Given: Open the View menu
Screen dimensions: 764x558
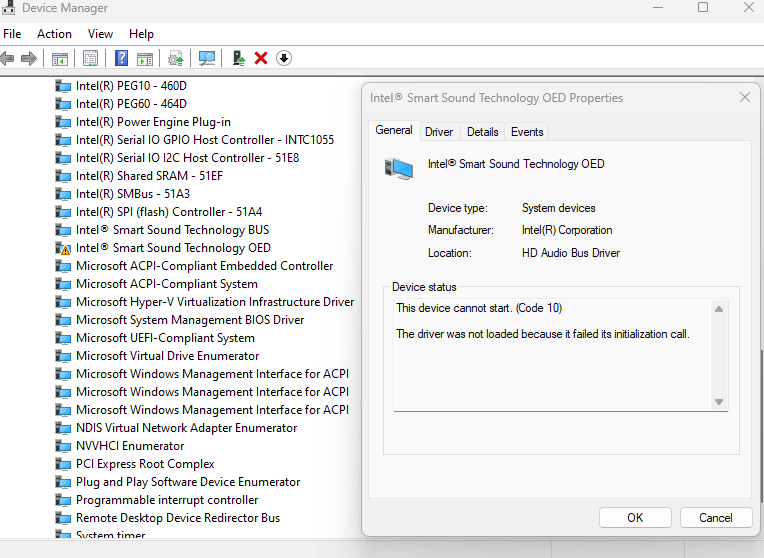Looking at the screenshot, I should click(100, 34).
